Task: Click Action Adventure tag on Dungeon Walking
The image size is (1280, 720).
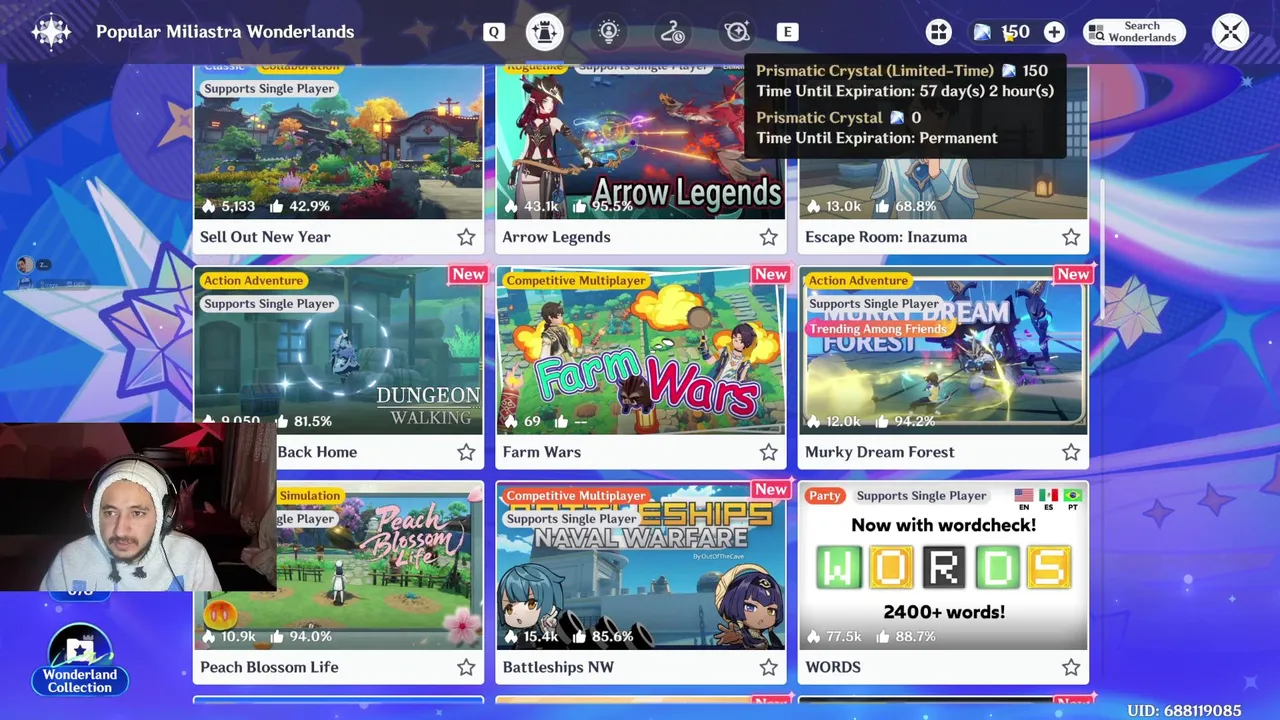Action: tap(253, 281)
